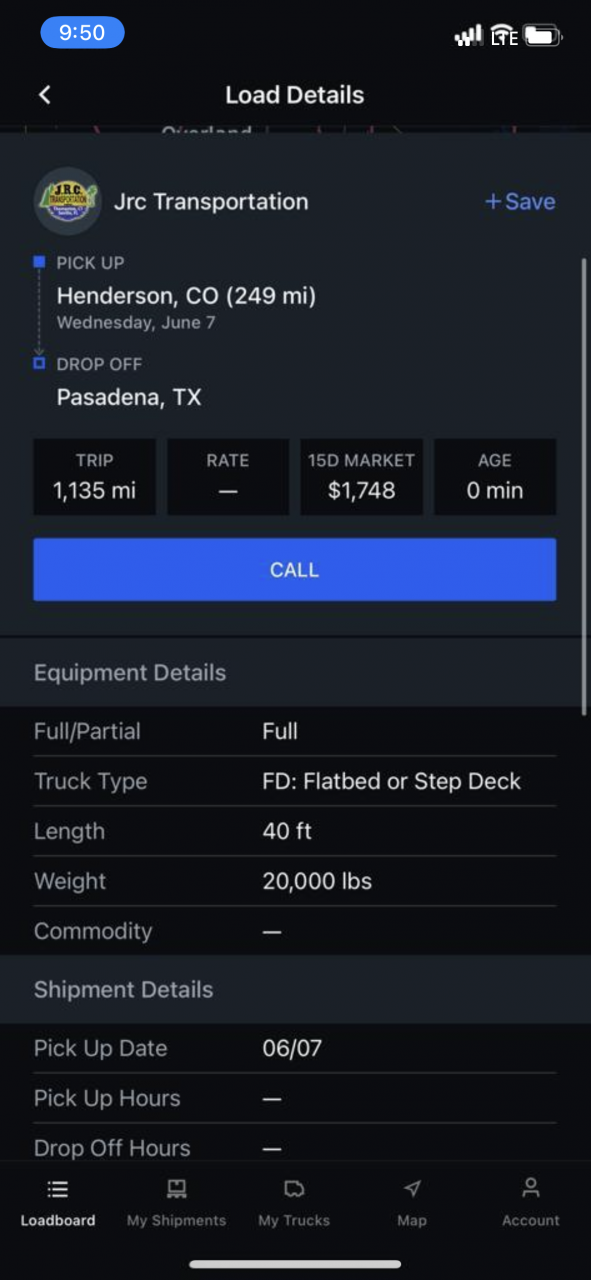The height and width of the screenshot is (1280, 591).
Task: Select the RATE tile
Action: click(x=228, y=477)
